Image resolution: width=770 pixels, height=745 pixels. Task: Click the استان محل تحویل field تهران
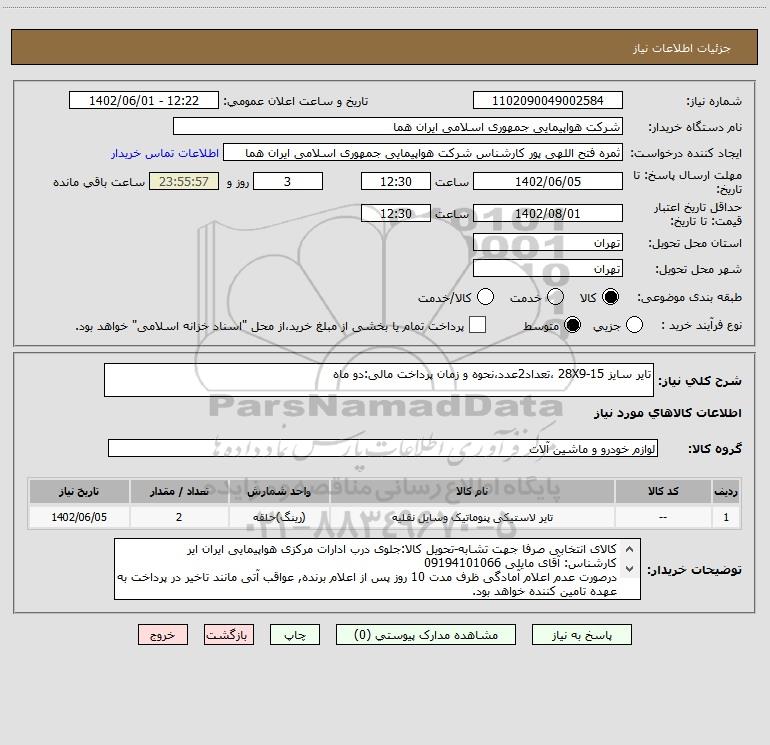click(548, 242)
